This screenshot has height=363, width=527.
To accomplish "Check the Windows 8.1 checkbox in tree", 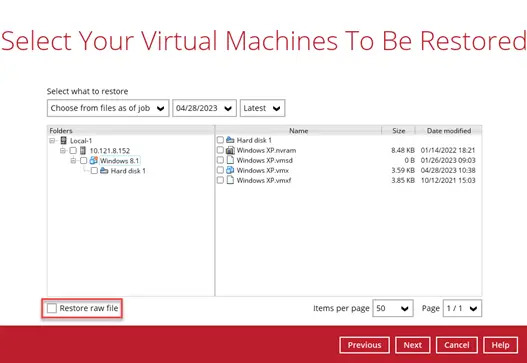I will [83, 161].
